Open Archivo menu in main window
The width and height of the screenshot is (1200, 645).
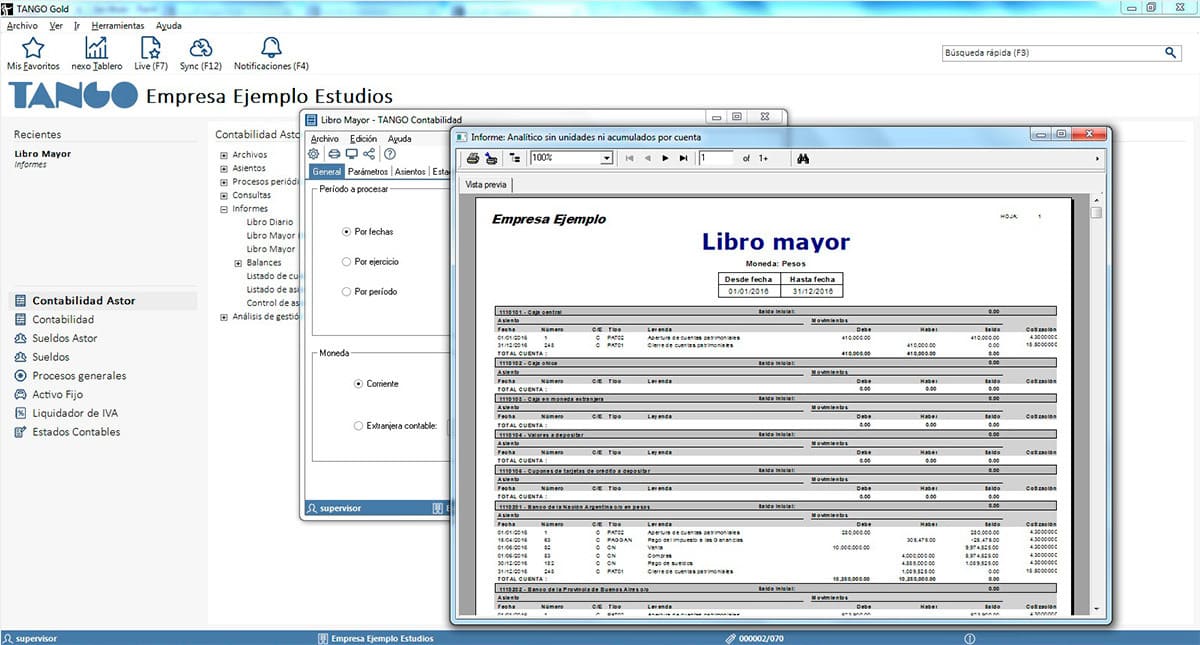(22, 25)
